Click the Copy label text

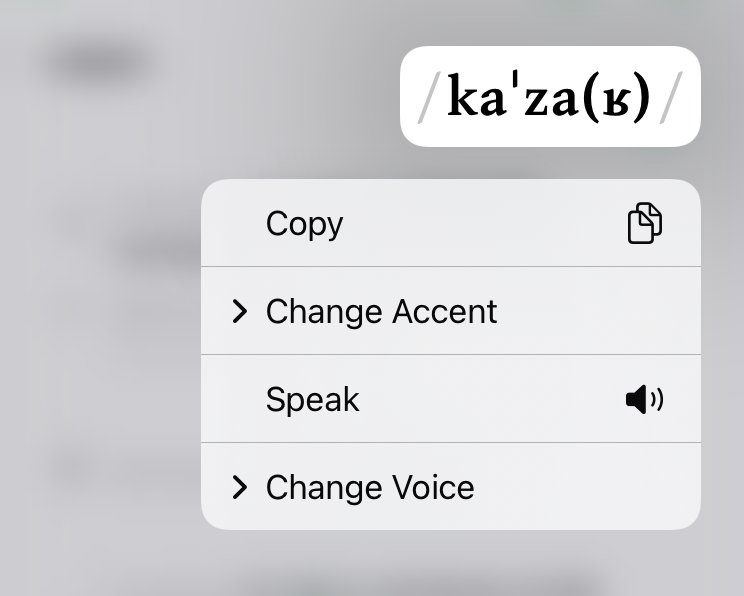click(x=304, y=224)
